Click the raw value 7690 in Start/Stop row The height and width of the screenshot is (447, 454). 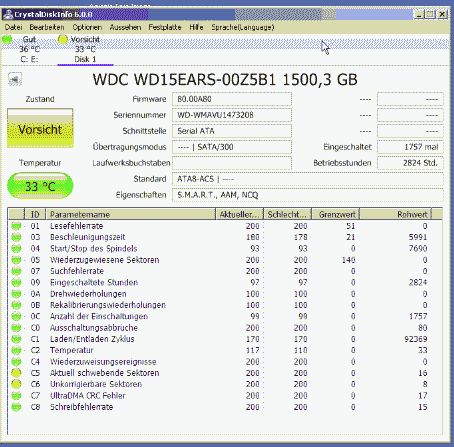tap(418, 249)
